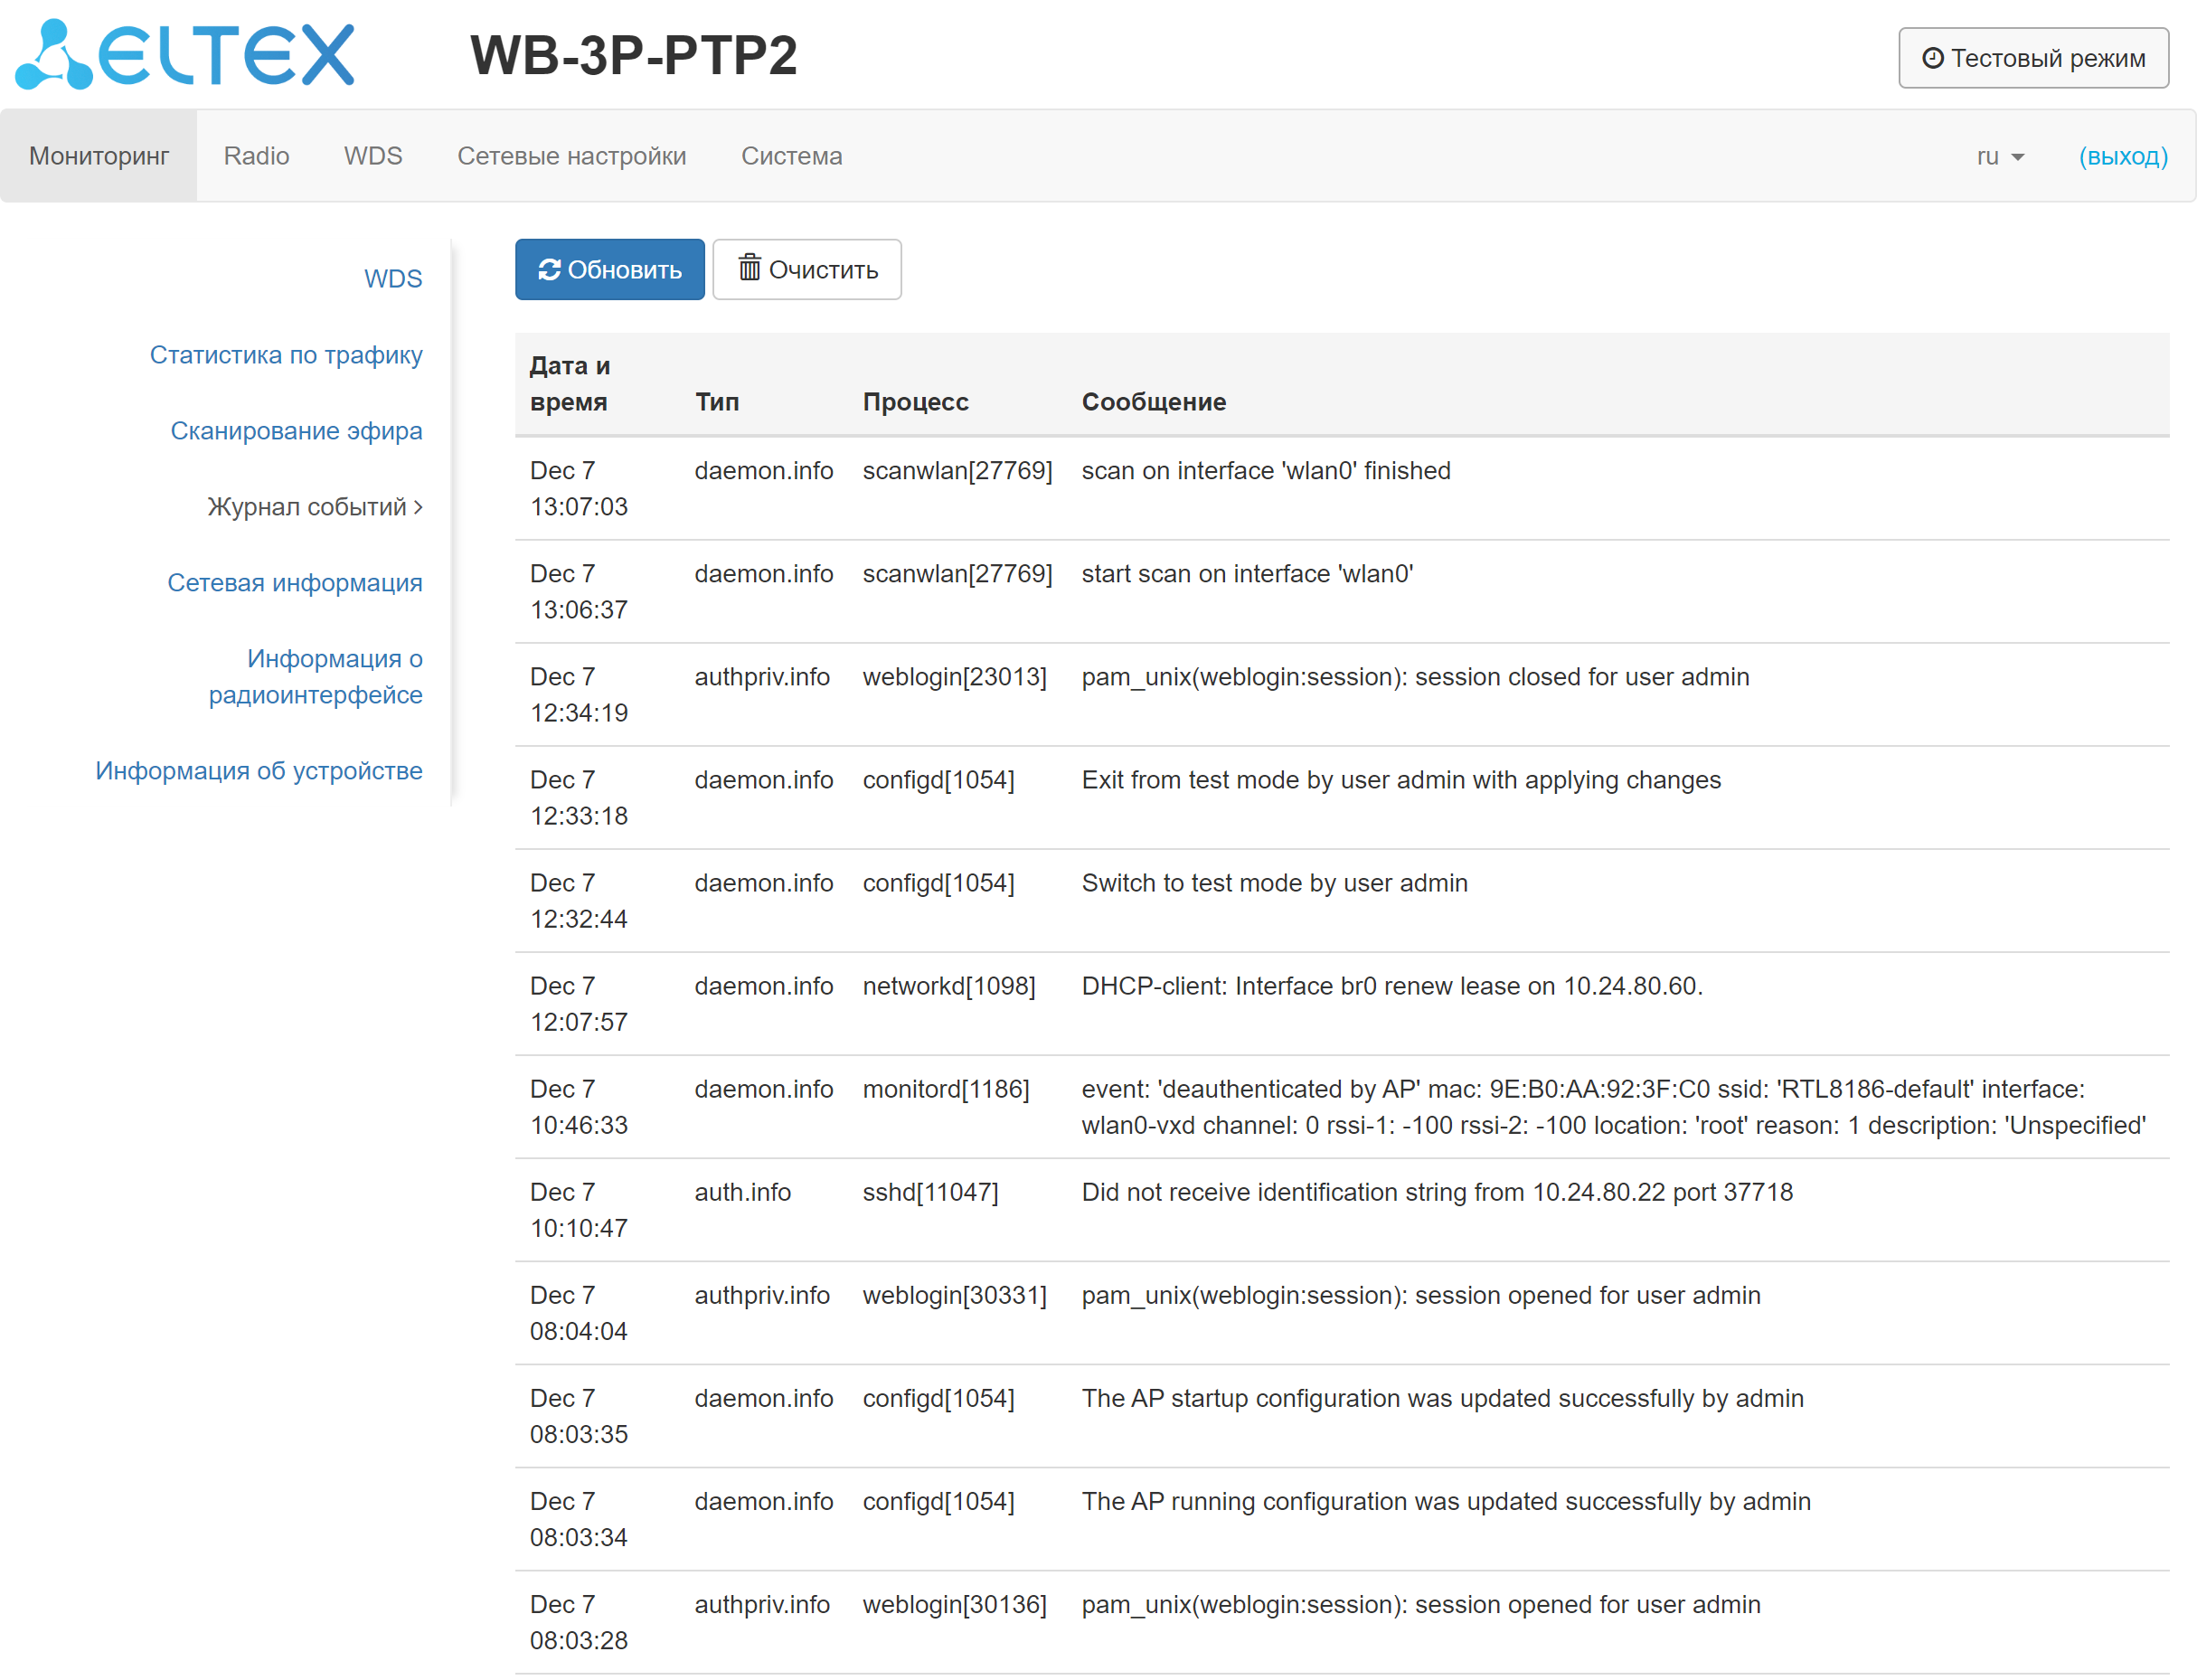Select Журнал событий with chevron in sidebar
This screenshot has width=2197, height=1680.
coord(314,507)
